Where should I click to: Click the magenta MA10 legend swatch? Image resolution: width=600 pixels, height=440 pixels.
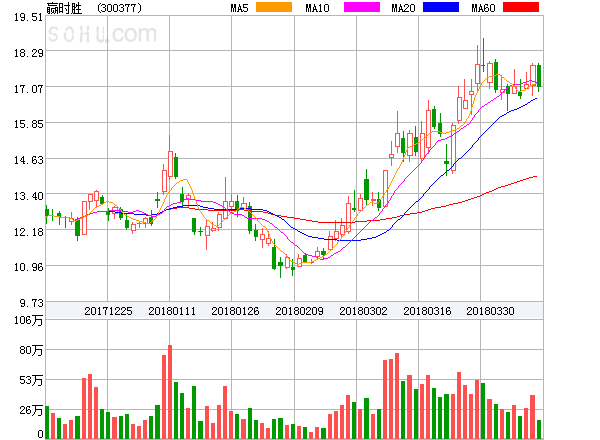click(x=362, y=7)
